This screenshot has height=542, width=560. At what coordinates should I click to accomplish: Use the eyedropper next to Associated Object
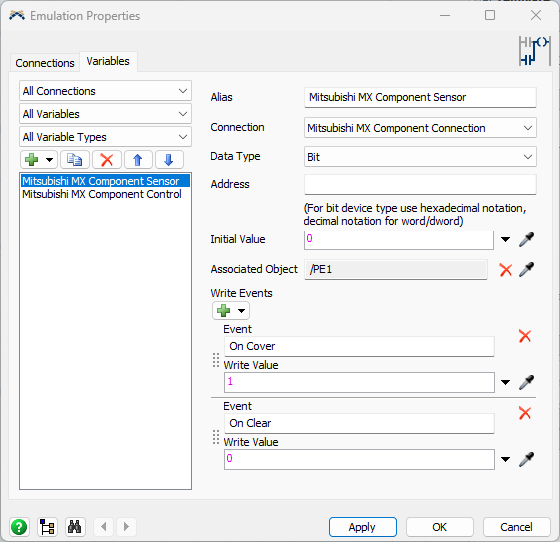[526, 270]
